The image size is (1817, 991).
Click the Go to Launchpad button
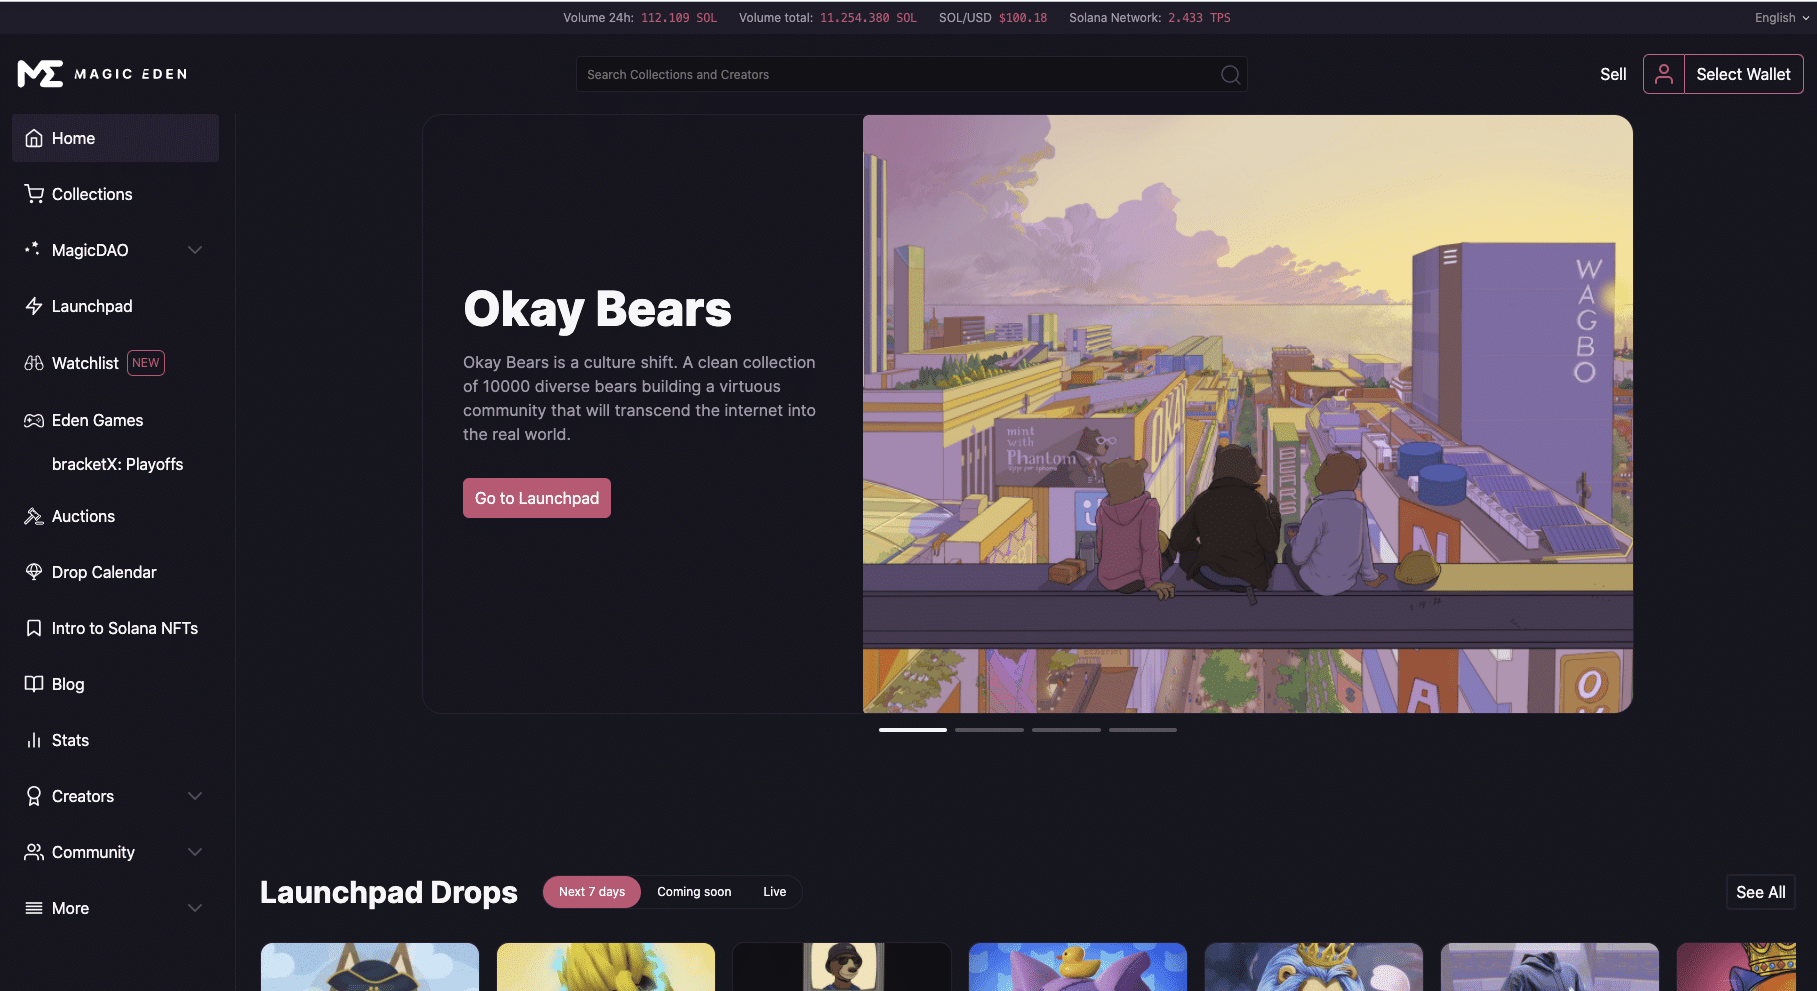point(537,498)
